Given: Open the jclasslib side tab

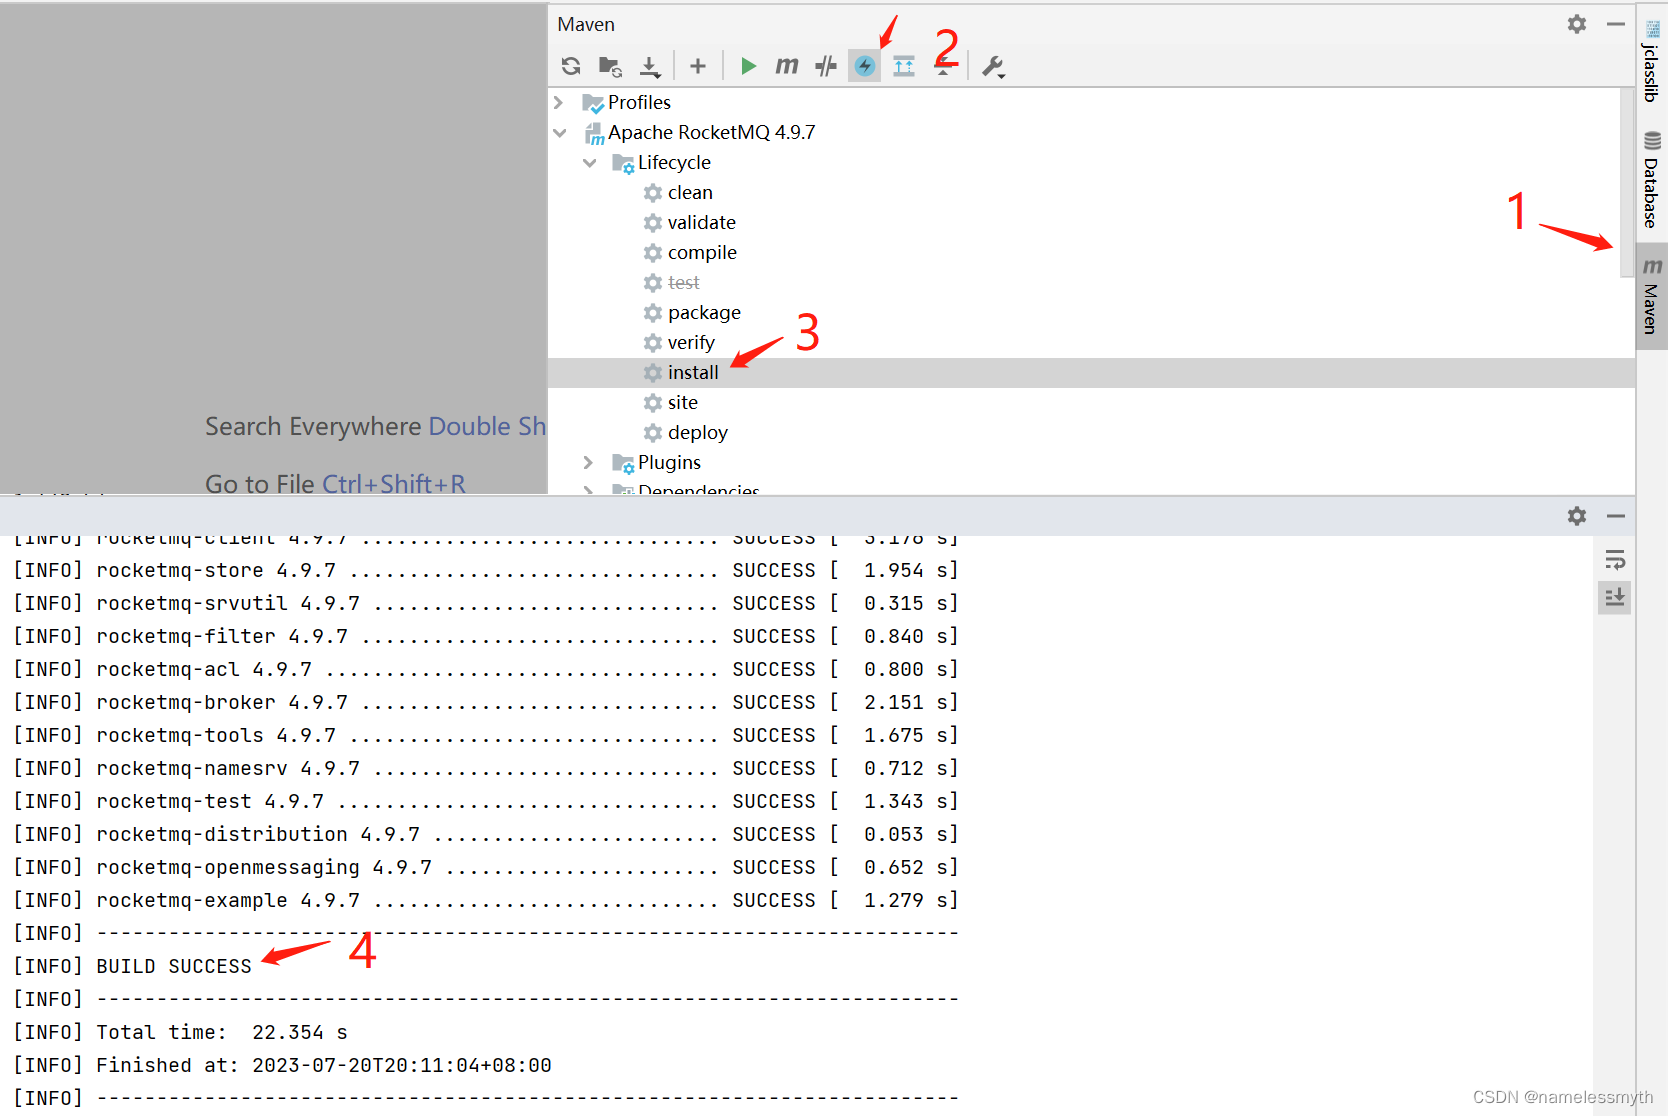Looking at the screenshot, I should pos(1652,62).
